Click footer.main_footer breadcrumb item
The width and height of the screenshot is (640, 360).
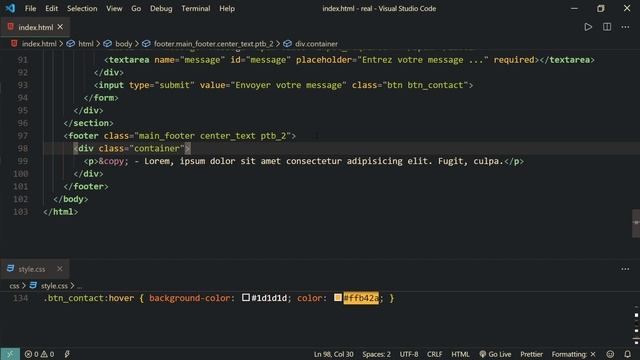tap(213, 44)
